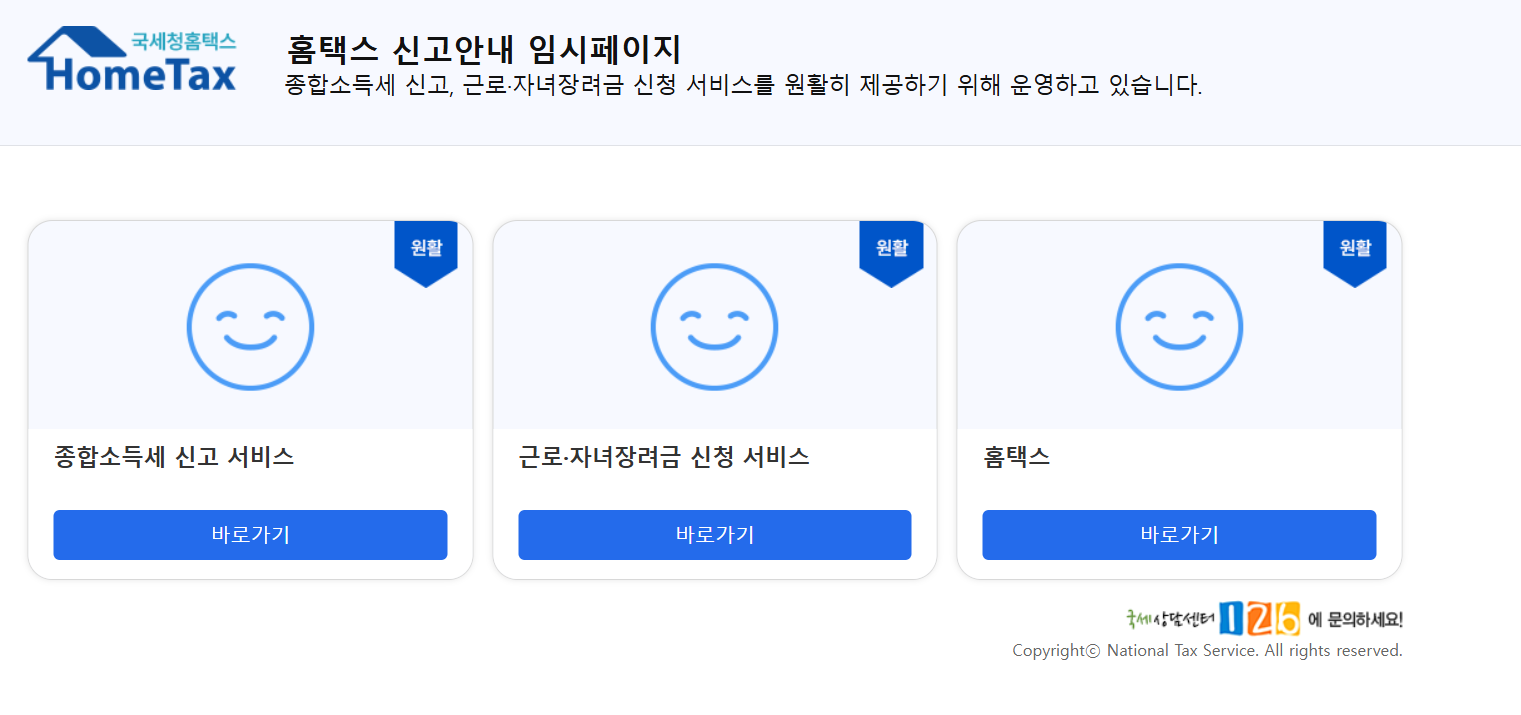This screenshot has height=715, width=1521.
Task: Click the smiley icon on the 종합소득세 card
Action: (250, 327)
